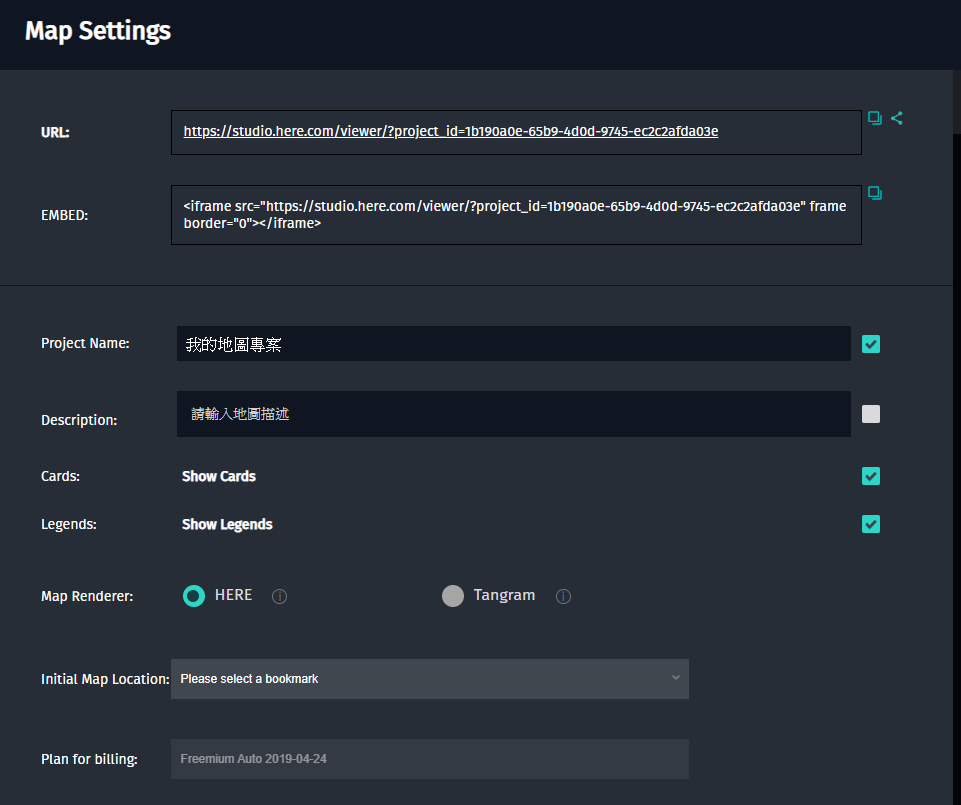
Task: Select the Tangram map renderer radio button
Action: click(453, 596)
